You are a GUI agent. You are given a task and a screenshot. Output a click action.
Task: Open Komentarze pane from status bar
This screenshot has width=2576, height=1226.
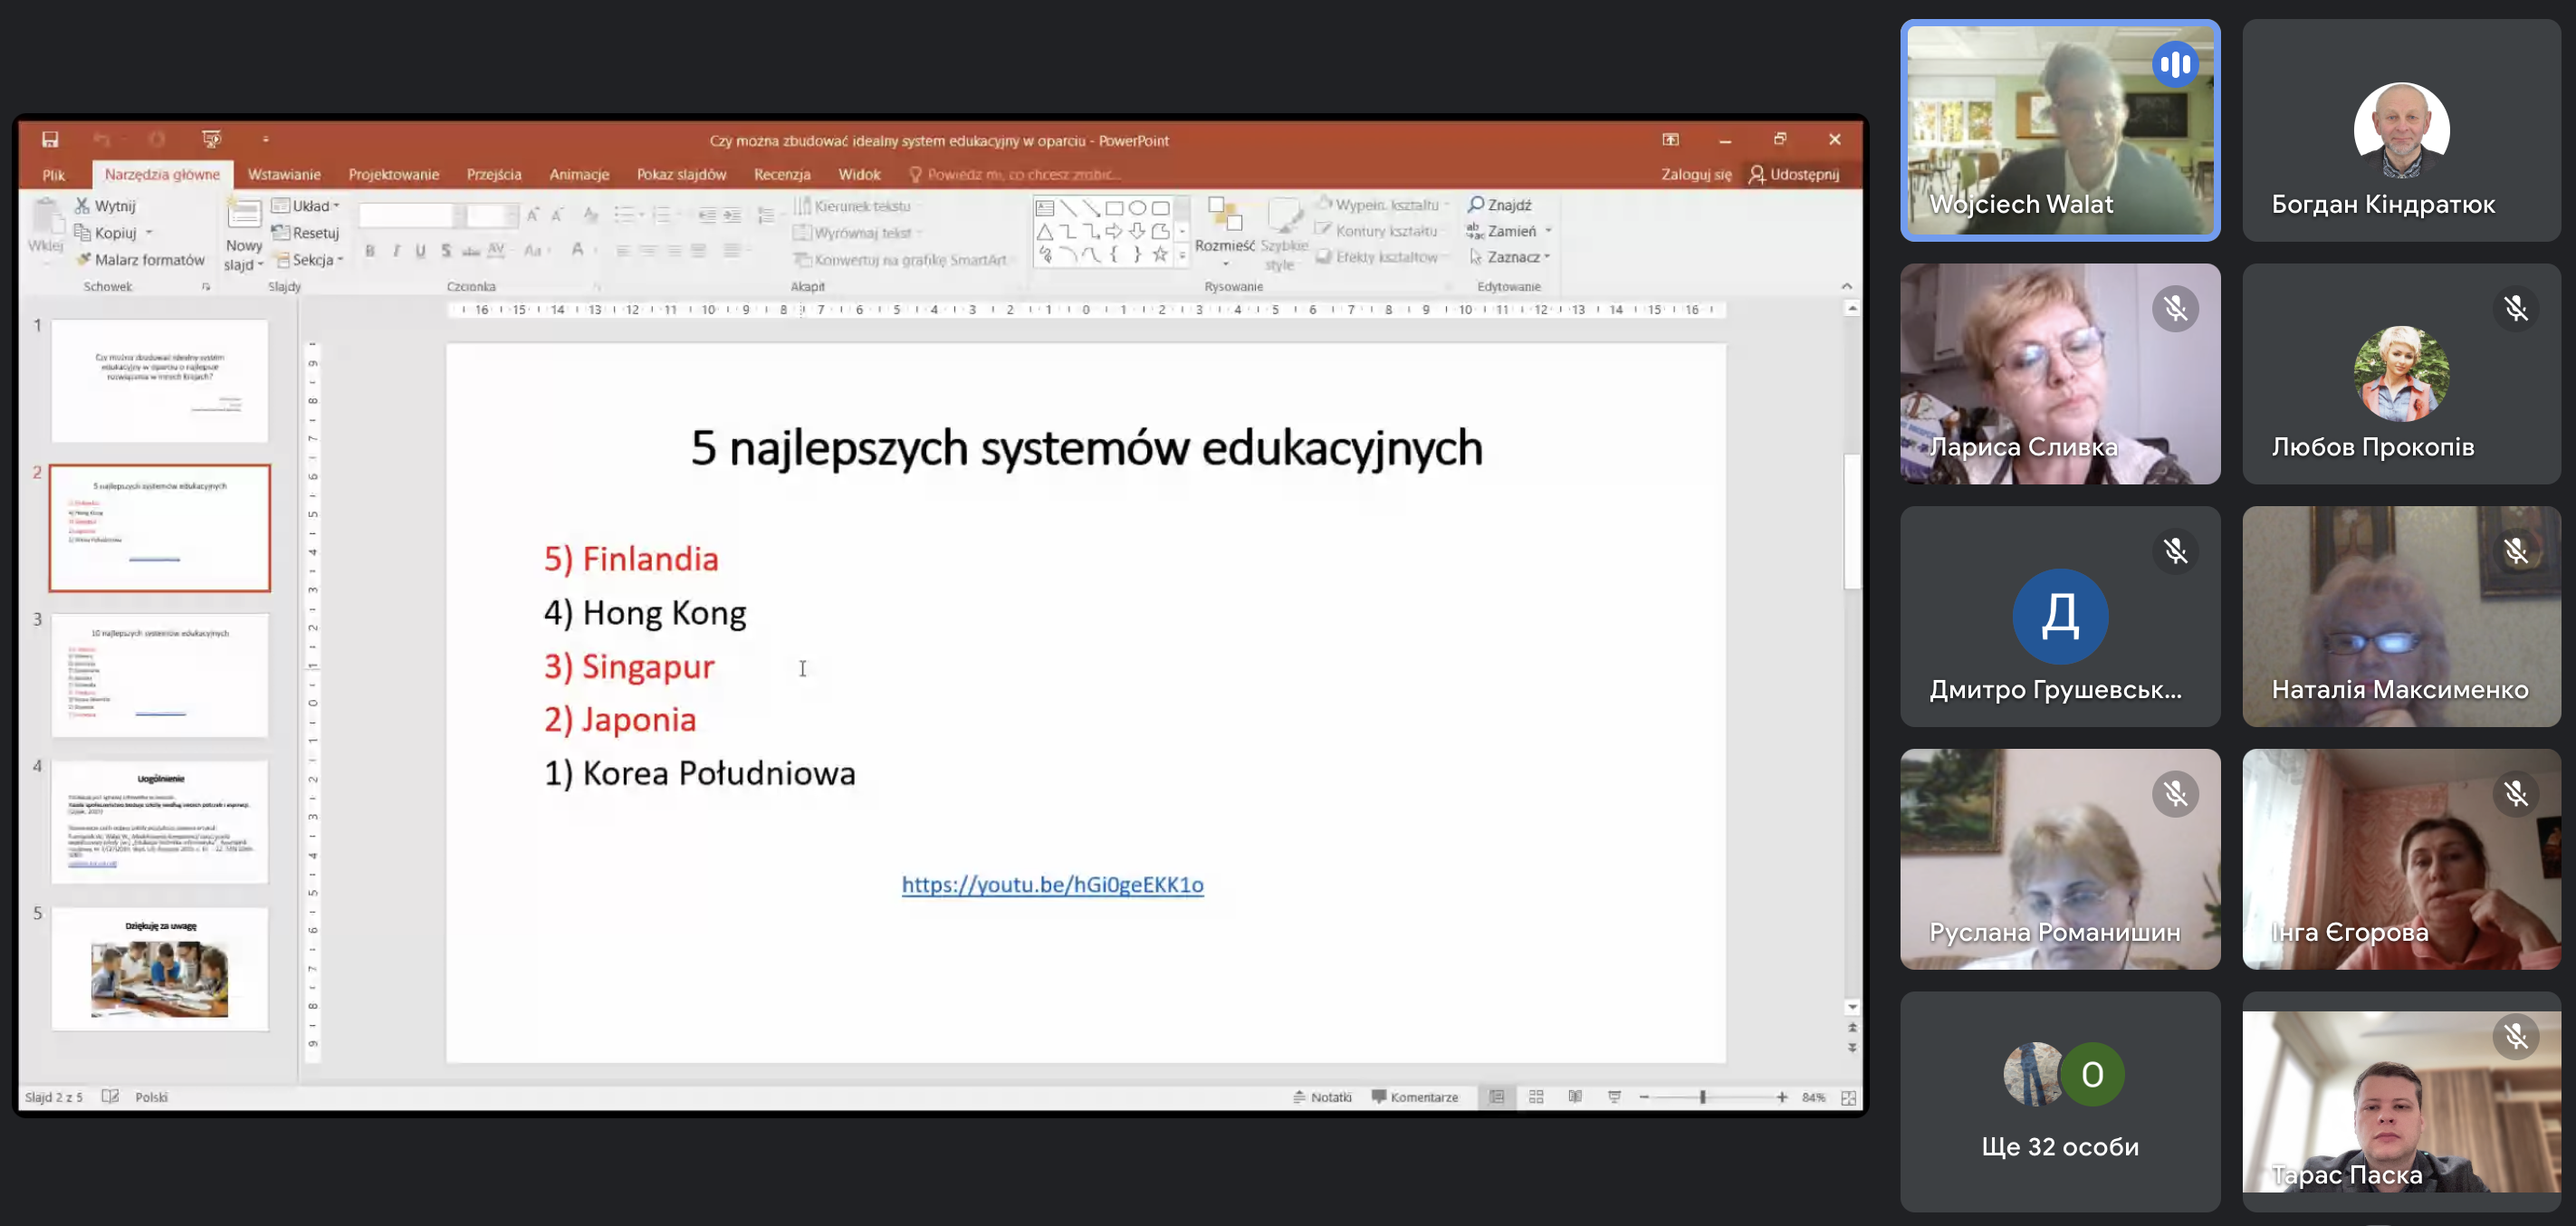(1415, 1097)
